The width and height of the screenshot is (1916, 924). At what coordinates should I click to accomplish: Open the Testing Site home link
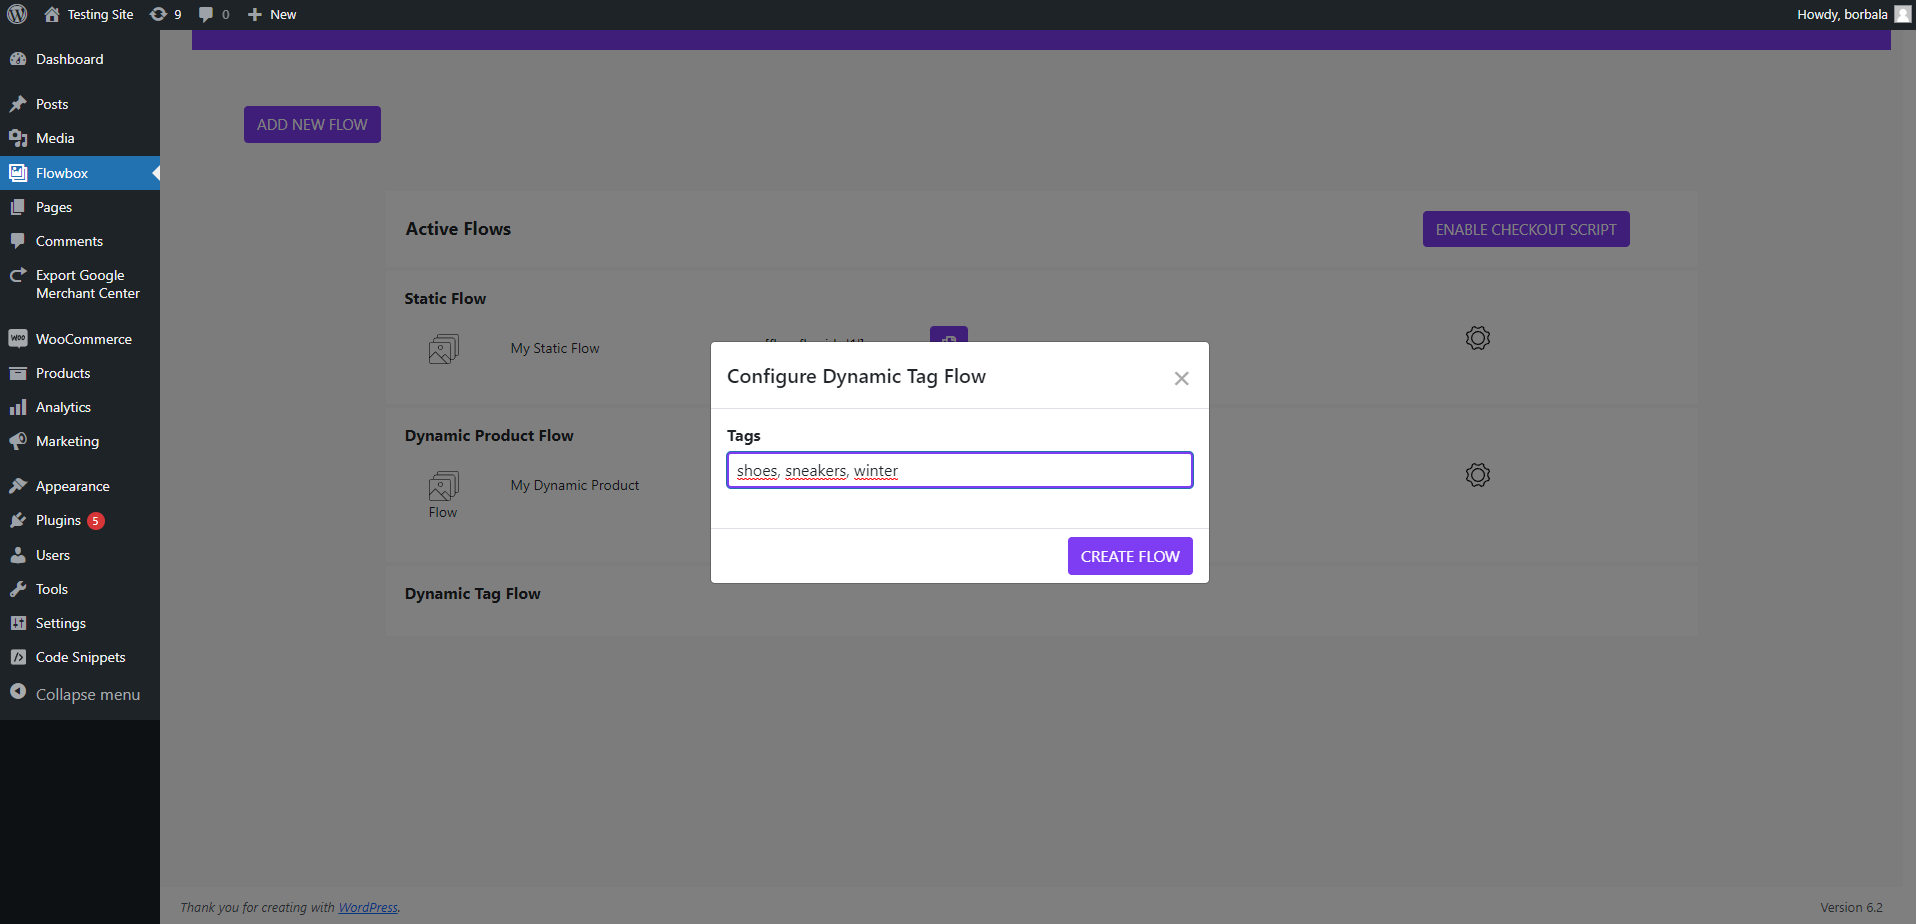89,14
